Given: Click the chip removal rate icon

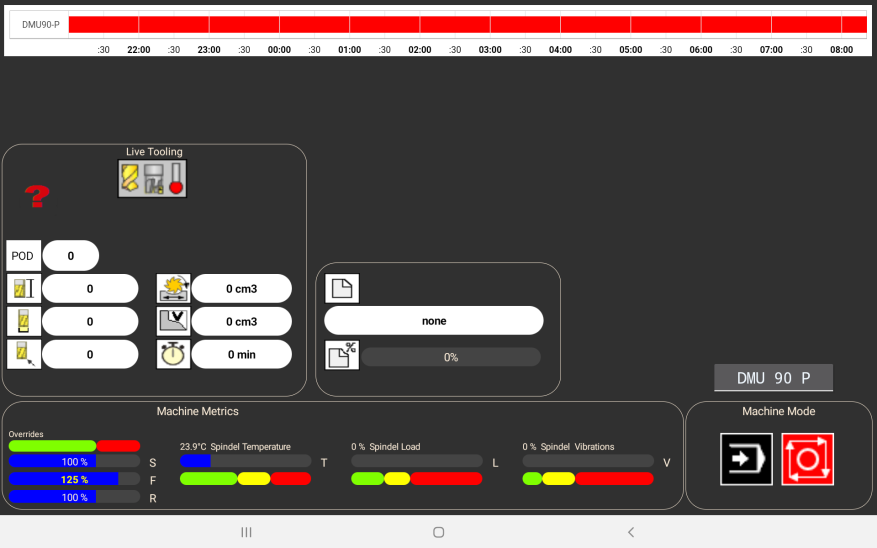Looking at the screenshot, I should tap(173, 289).
